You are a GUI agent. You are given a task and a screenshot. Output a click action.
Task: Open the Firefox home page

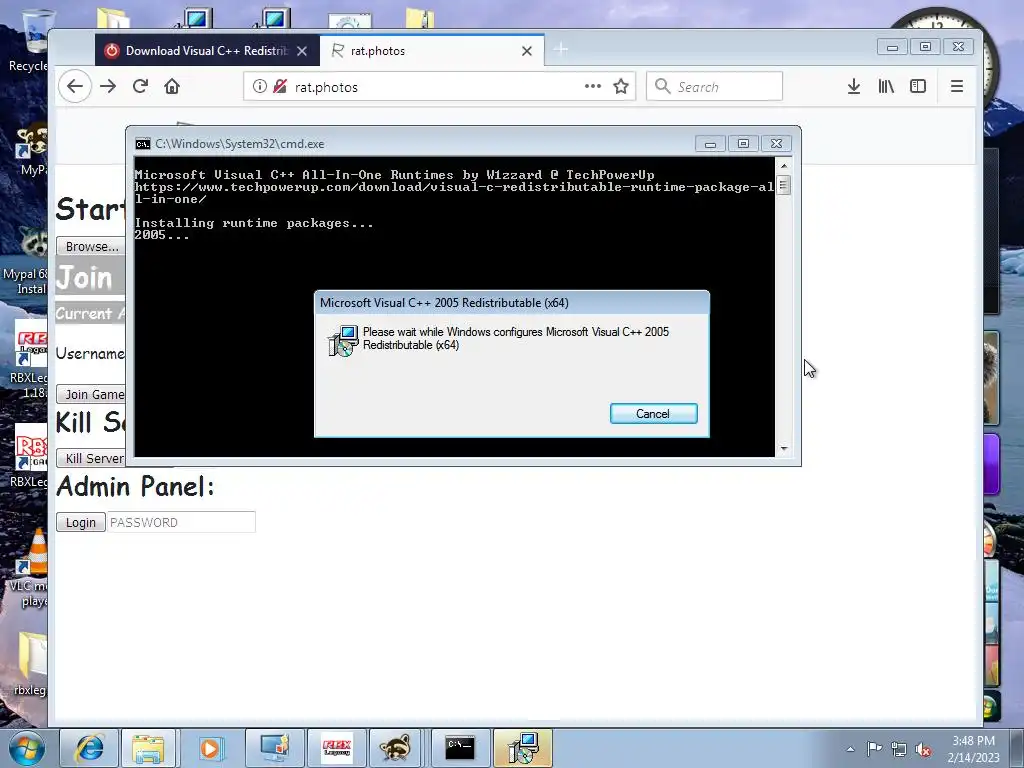tap(172, 86)
